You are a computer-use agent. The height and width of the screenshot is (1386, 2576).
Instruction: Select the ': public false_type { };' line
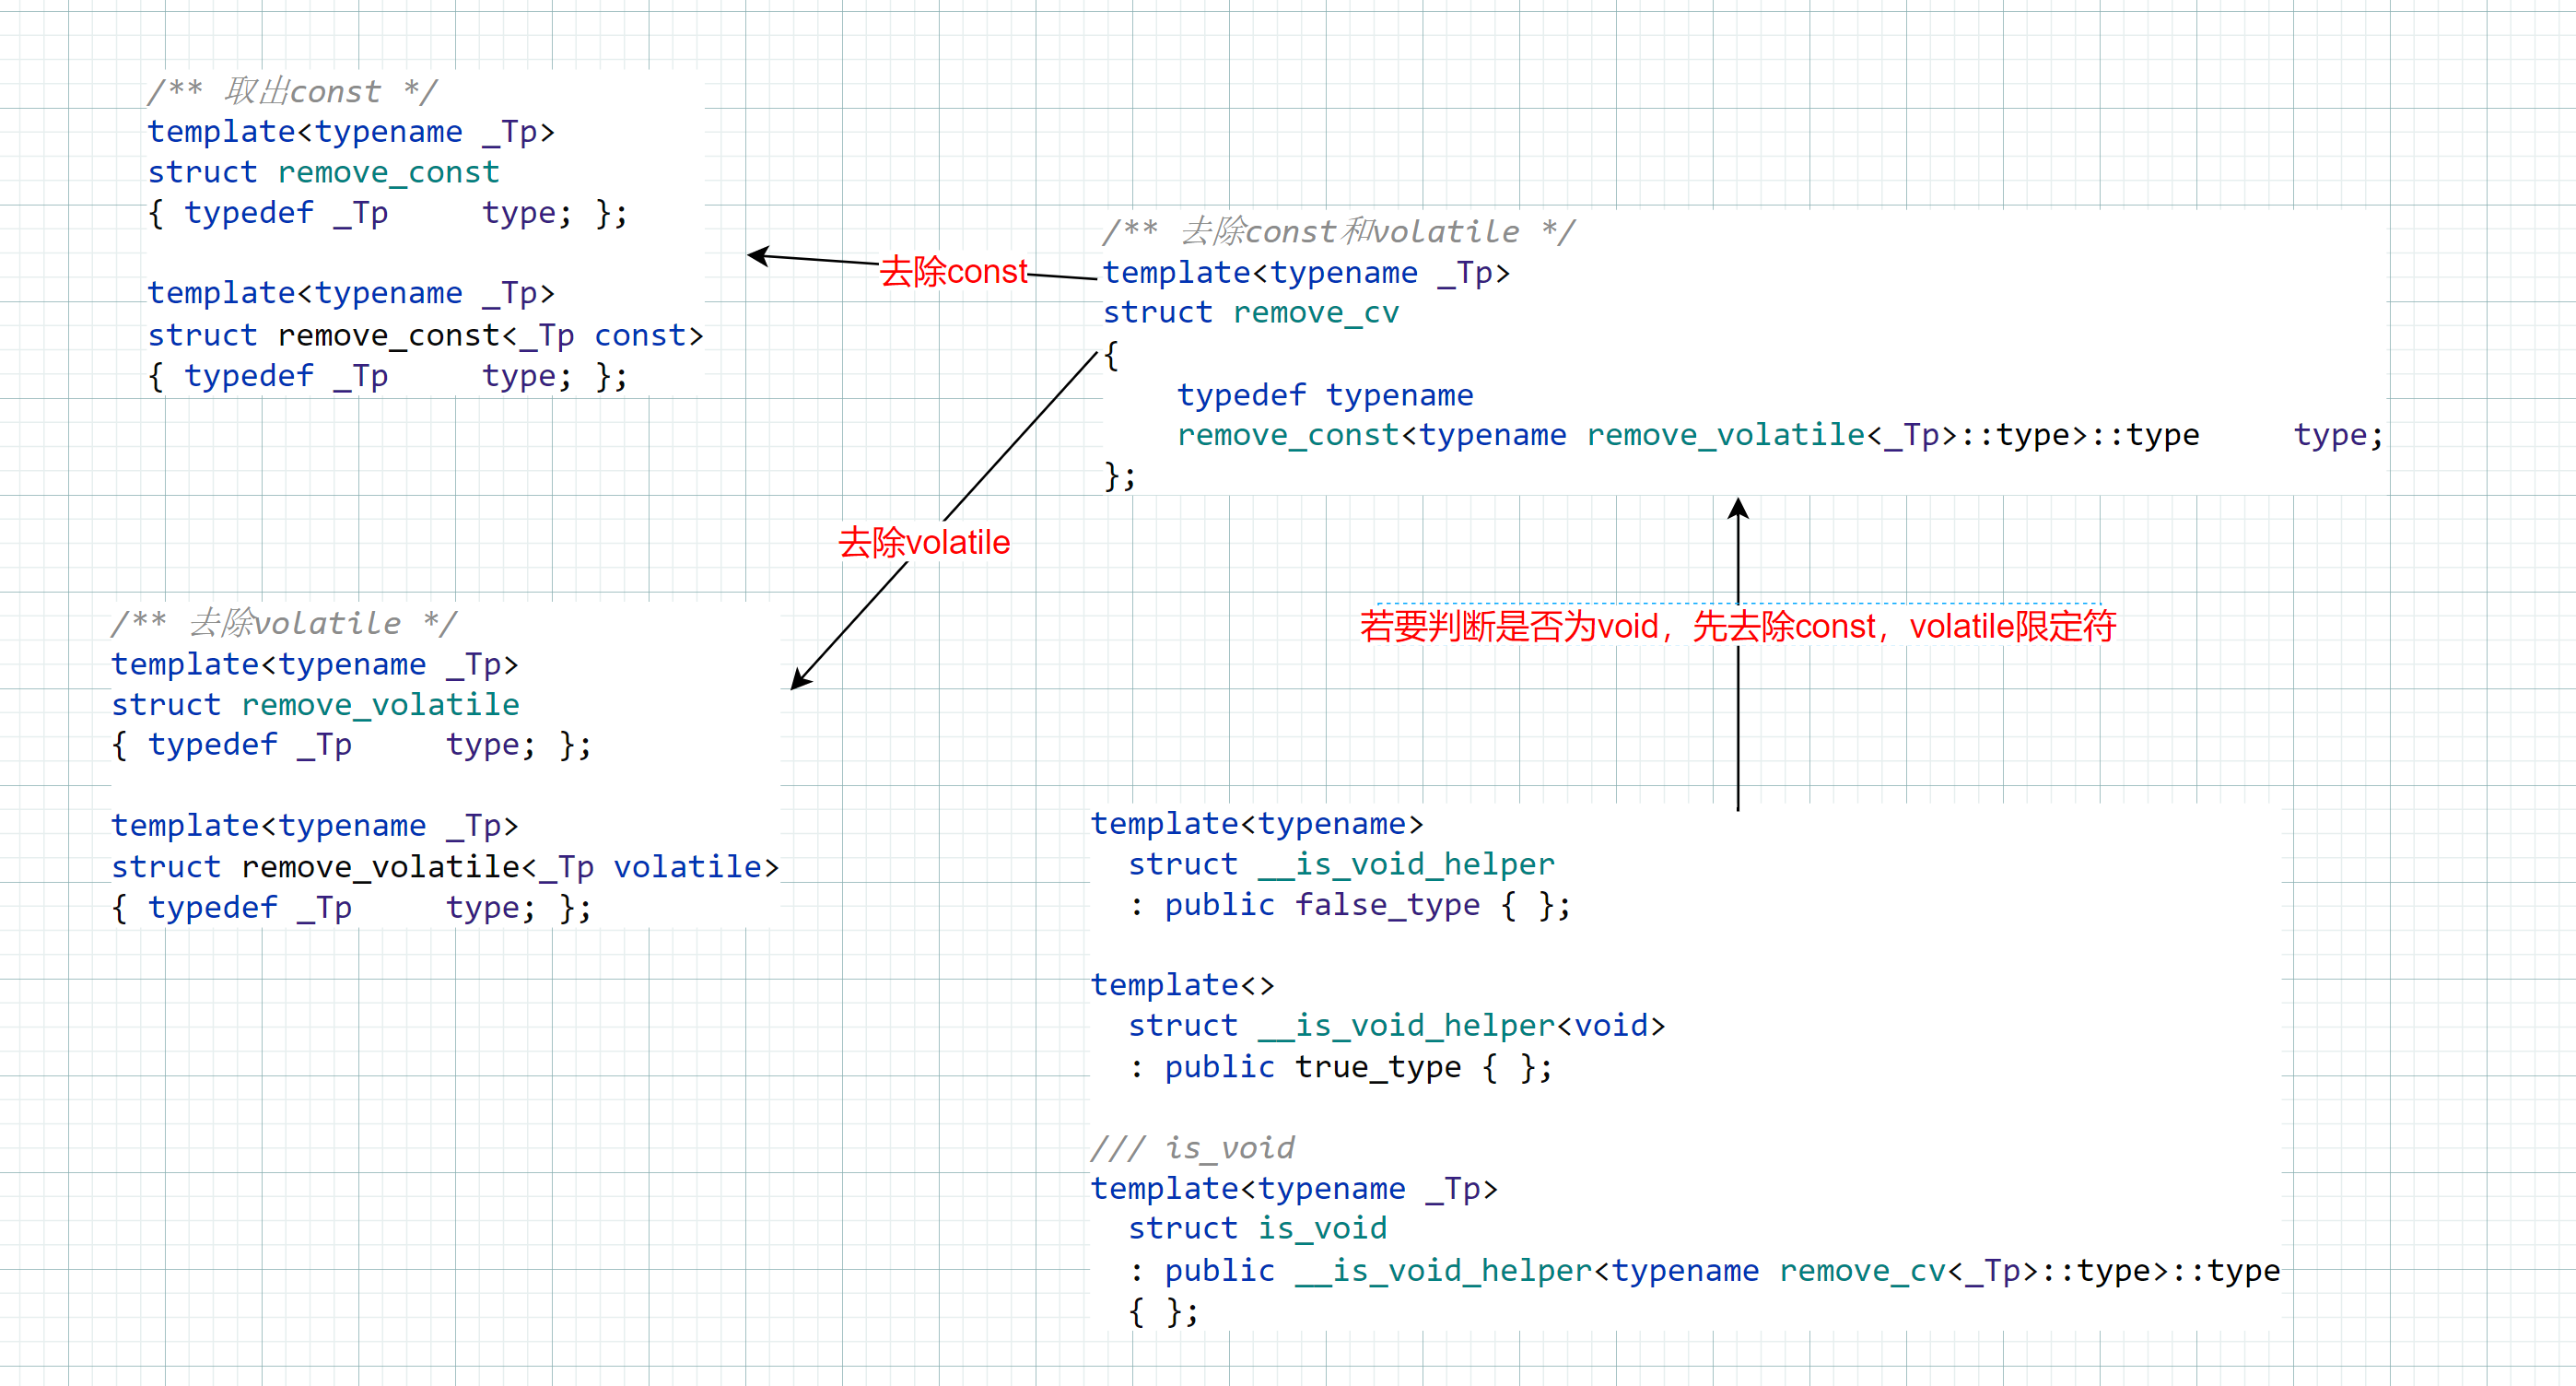(x=1349, y=905)
